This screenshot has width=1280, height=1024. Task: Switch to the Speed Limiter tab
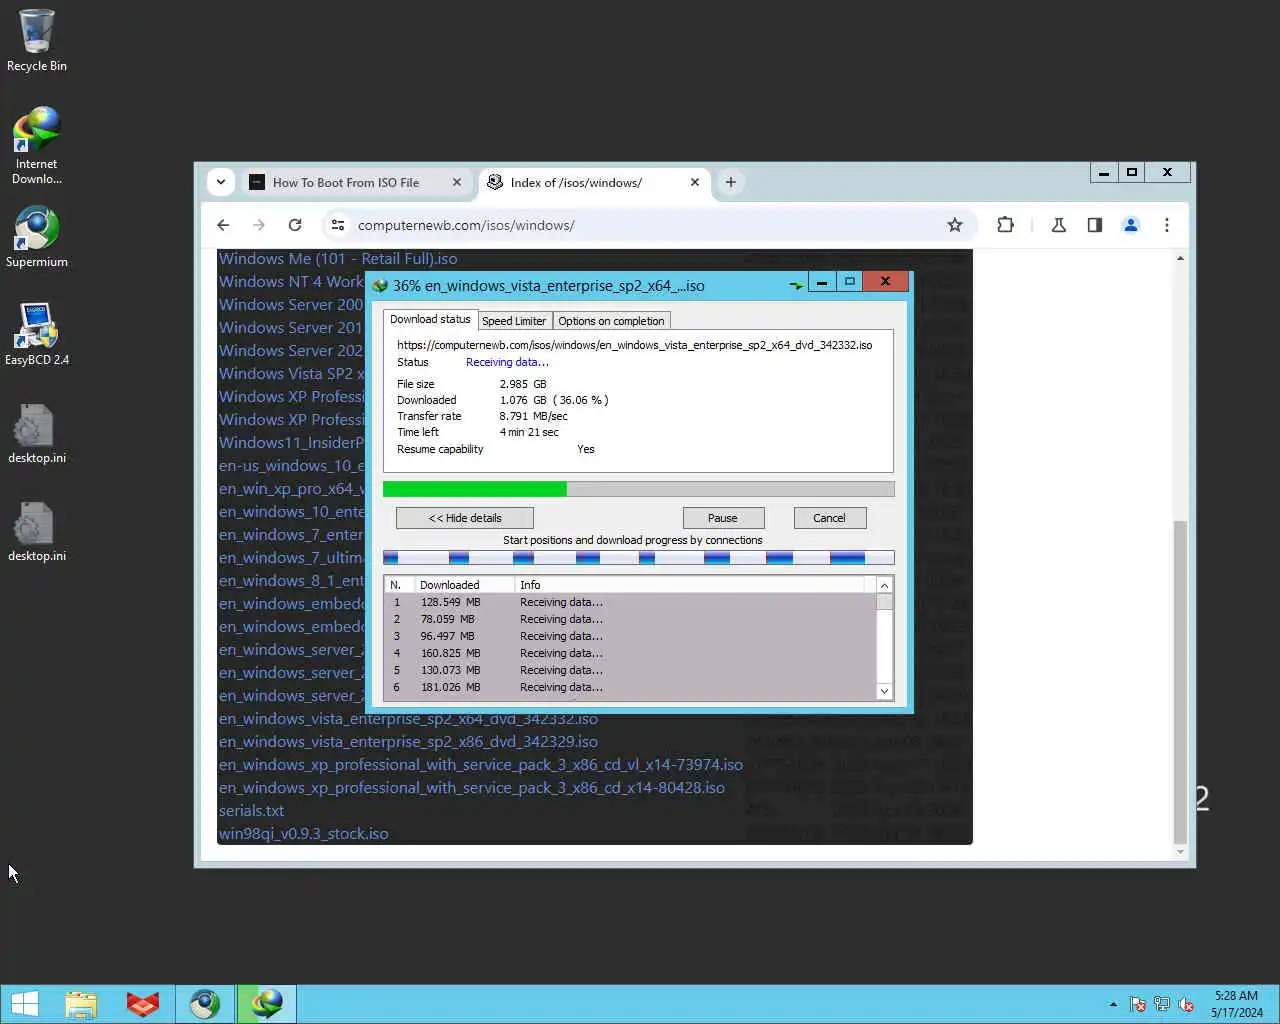coord(514,321)
